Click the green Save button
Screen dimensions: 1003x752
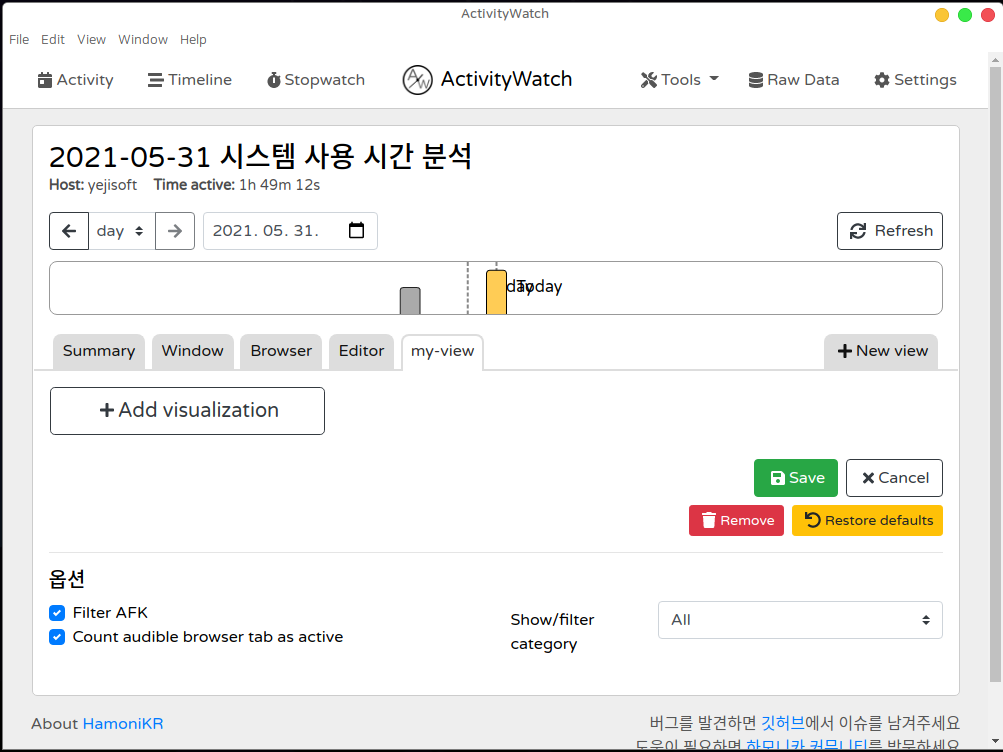coord(797,478)
